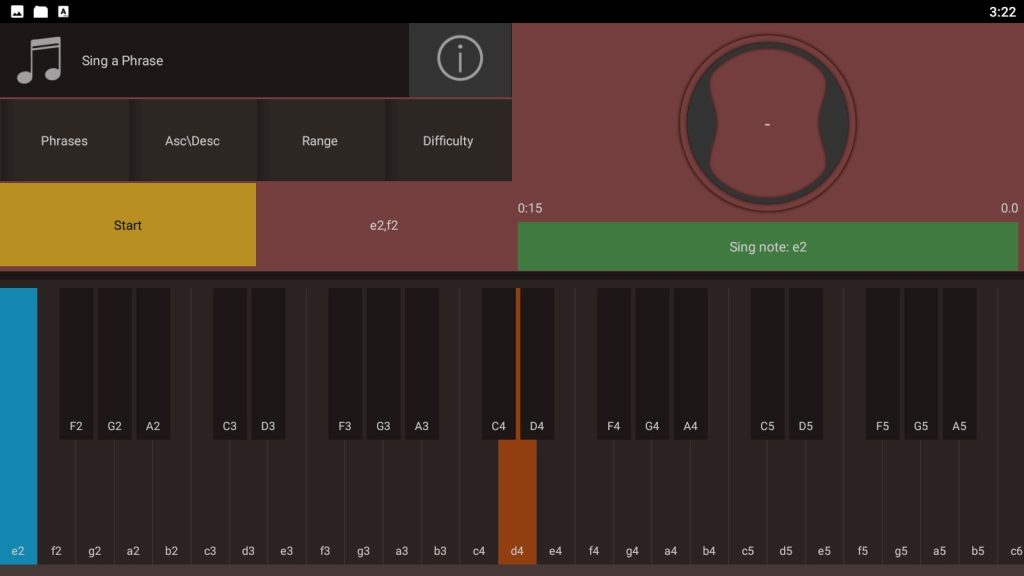This screenshot has height=576, width=1024.
Task: Play the A3 black key
Action: (x=422, y=363)
